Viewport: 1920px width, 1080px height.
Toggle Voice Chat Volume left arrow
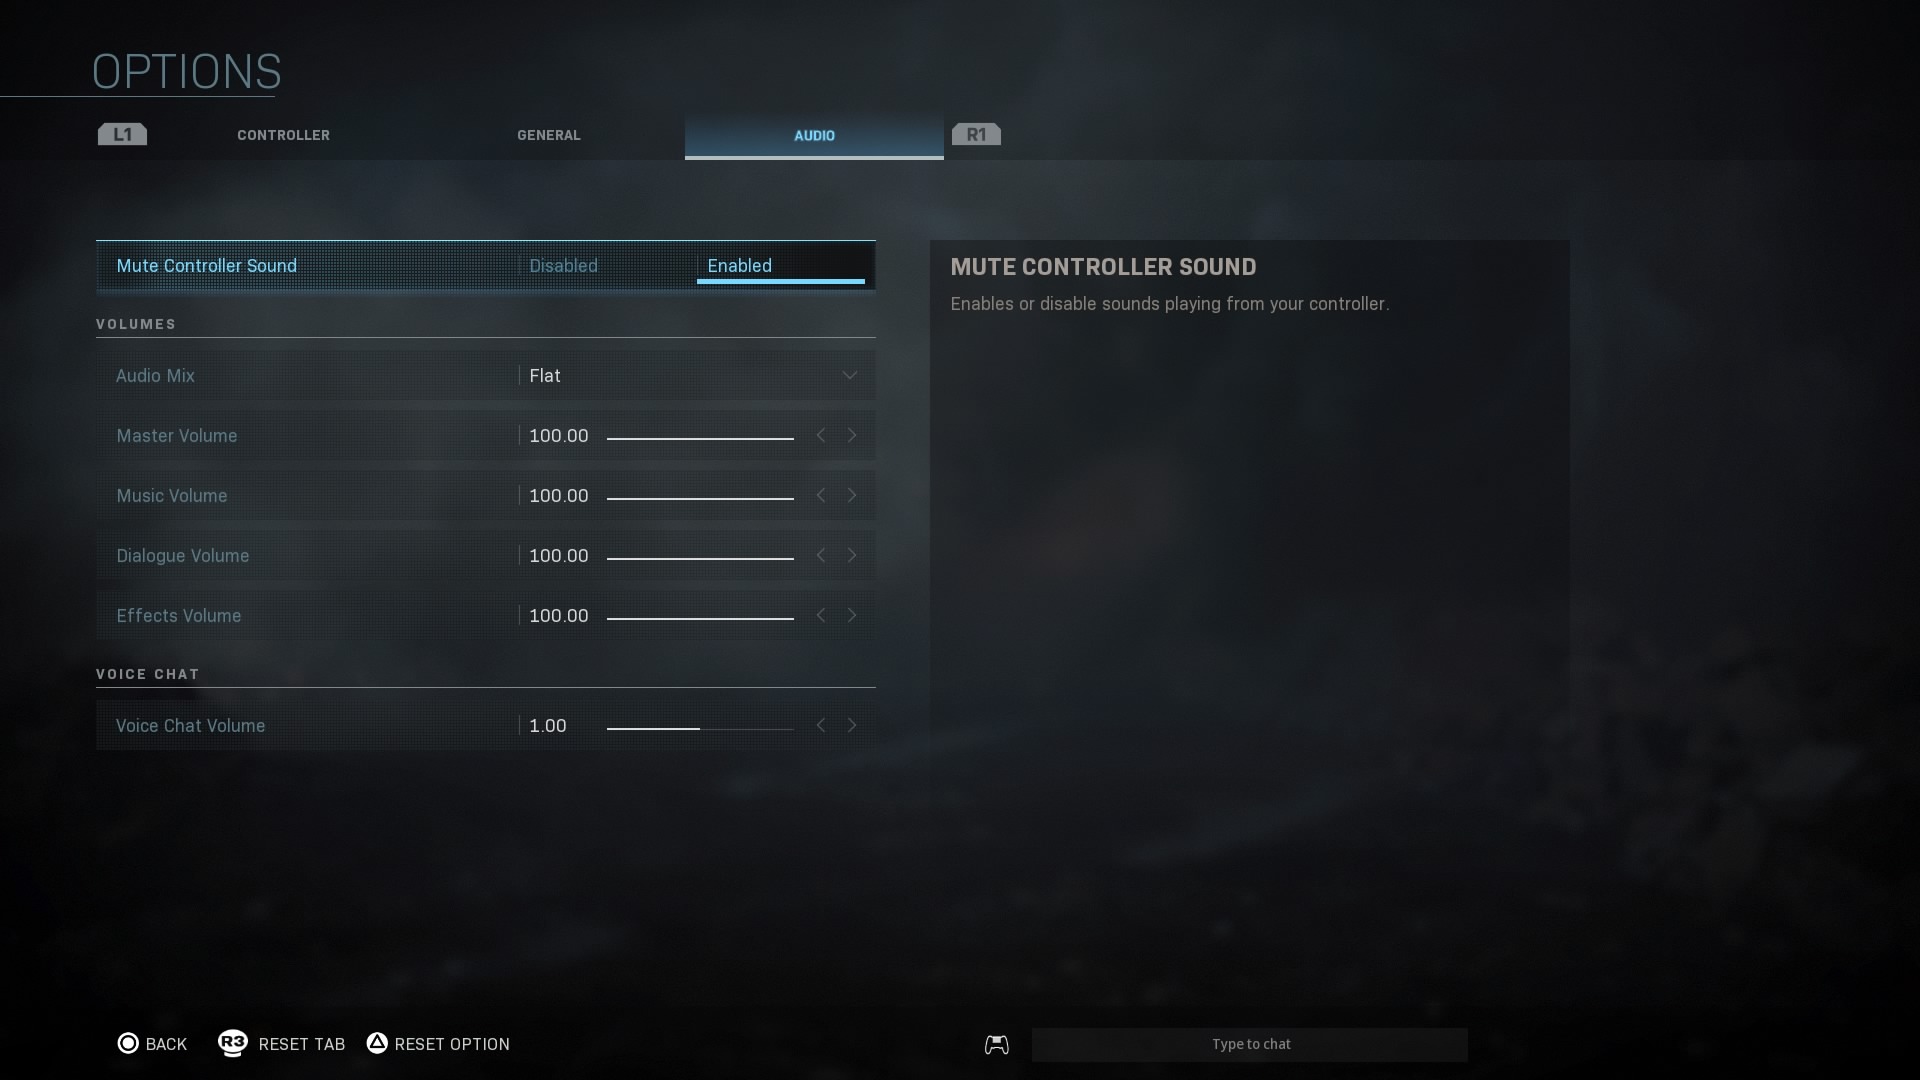click(820, 724)
